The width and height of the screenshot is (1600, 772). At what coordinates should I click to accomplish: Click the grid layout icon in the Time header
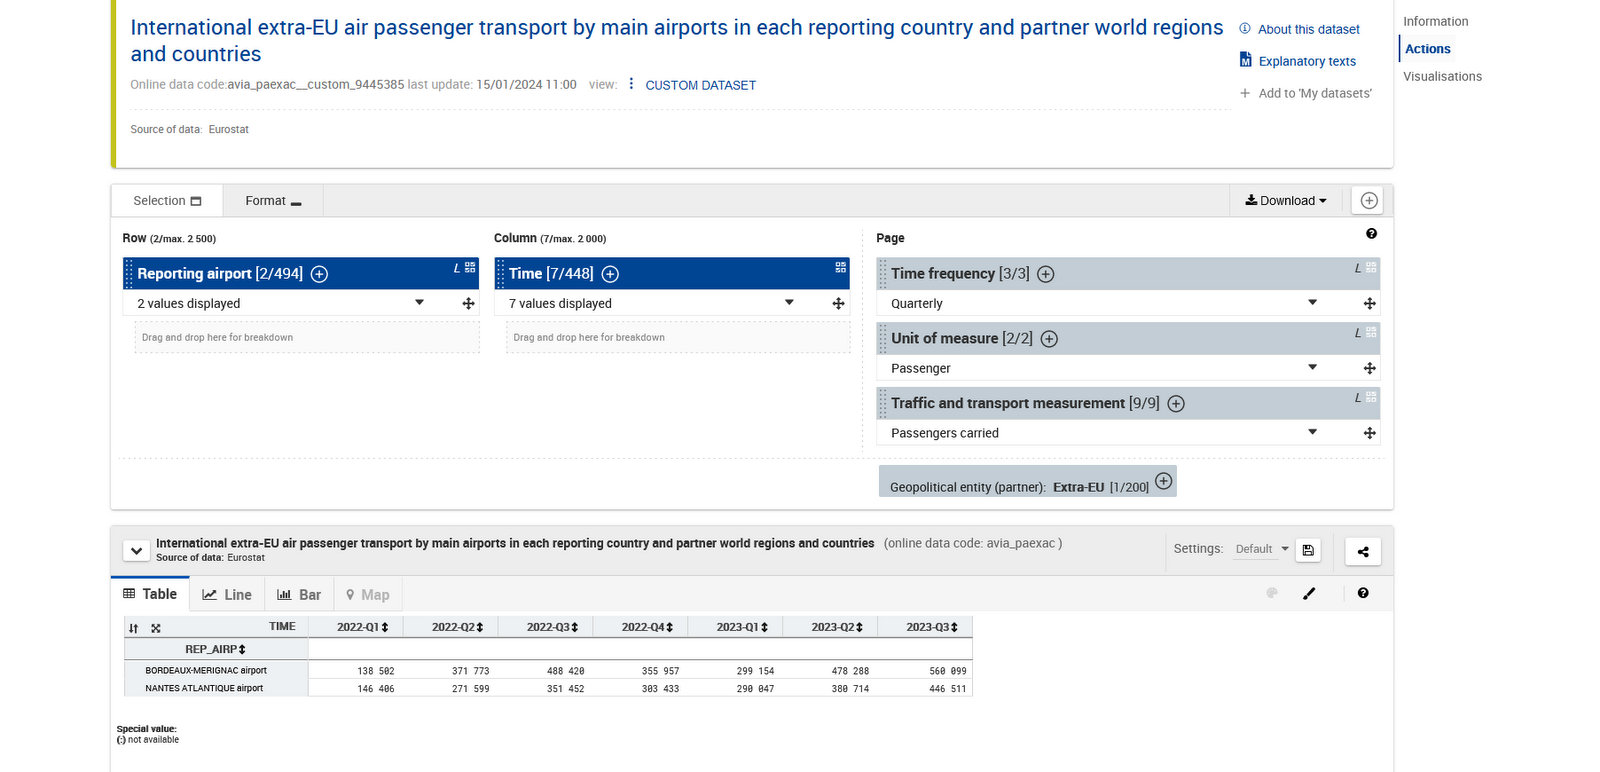click(841, 267)
